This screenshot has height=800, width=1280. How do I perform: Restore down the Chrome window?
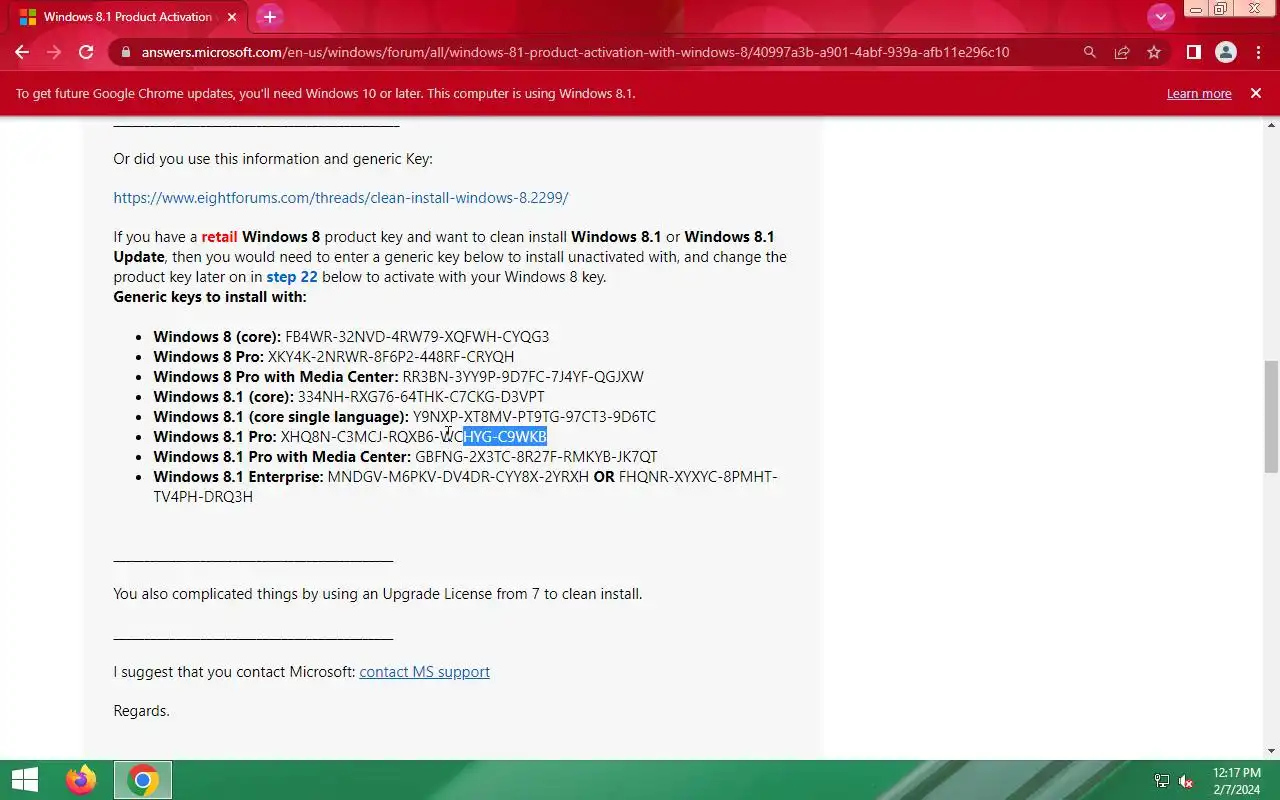(1220, 9)
